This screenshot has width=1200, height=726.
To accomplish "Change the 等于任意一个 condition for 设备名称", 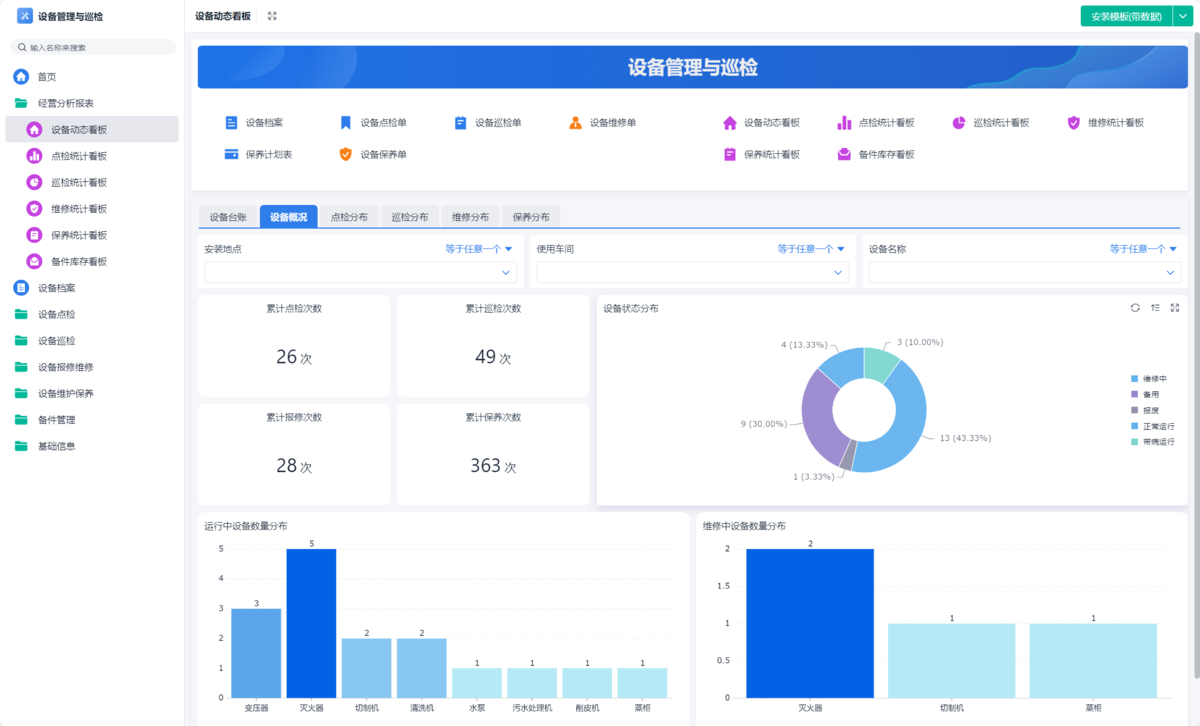I will pos(1143,249).
